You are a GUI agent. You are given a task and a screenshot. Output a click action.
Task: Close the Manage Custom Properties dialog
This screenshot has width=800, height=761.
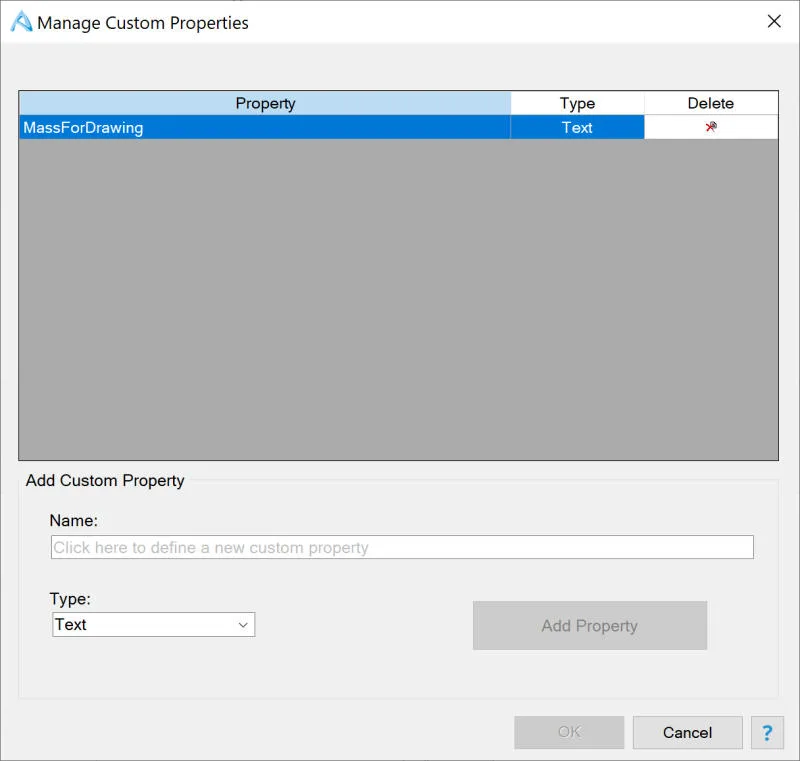coord(774,21)
